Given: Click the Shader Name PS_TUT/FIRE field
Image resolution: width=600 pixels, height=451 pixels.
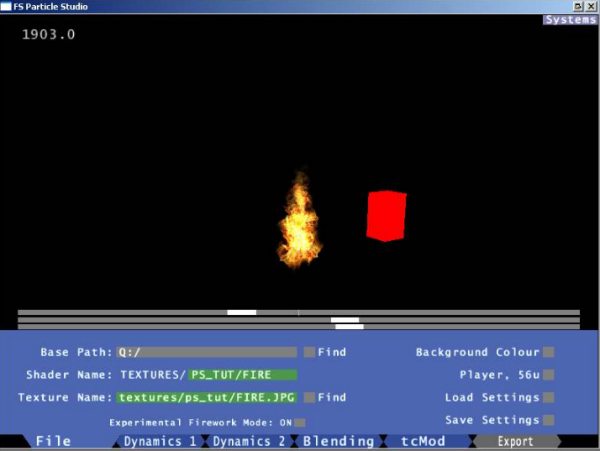Looking at the screenshot, I should [x=244, y=375].
